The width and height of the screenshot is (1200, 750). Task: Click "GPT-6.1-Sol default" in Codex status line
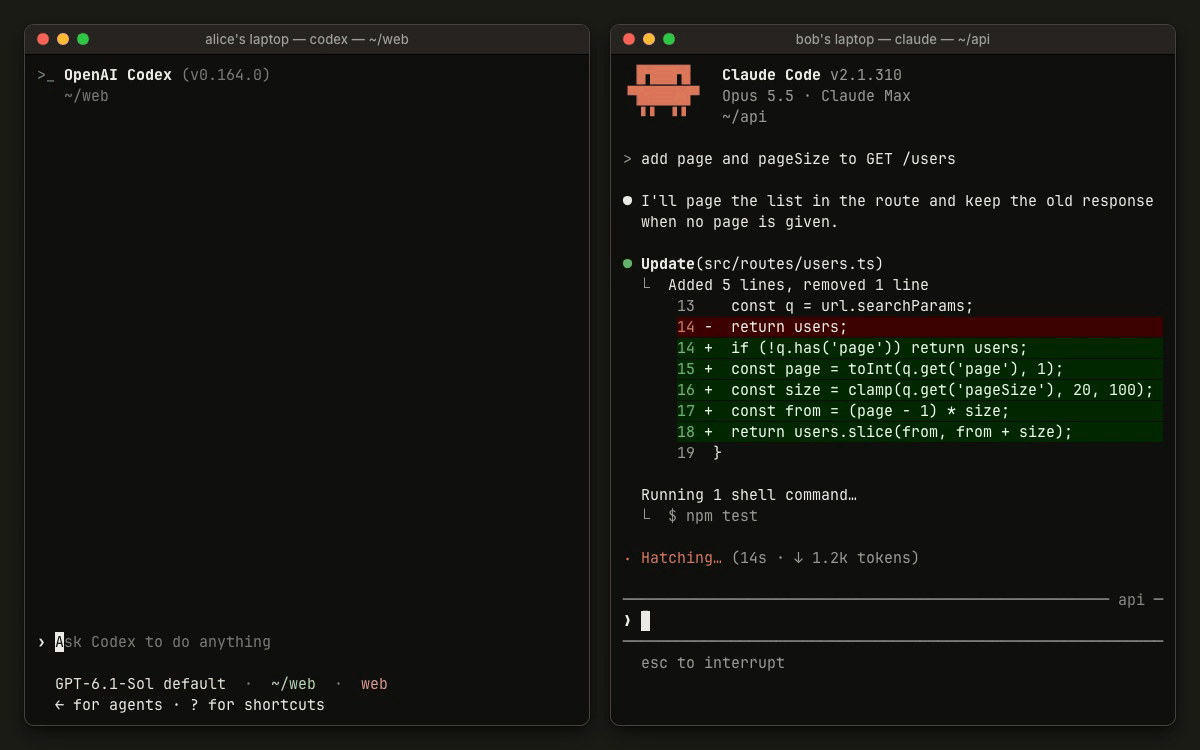140,684
